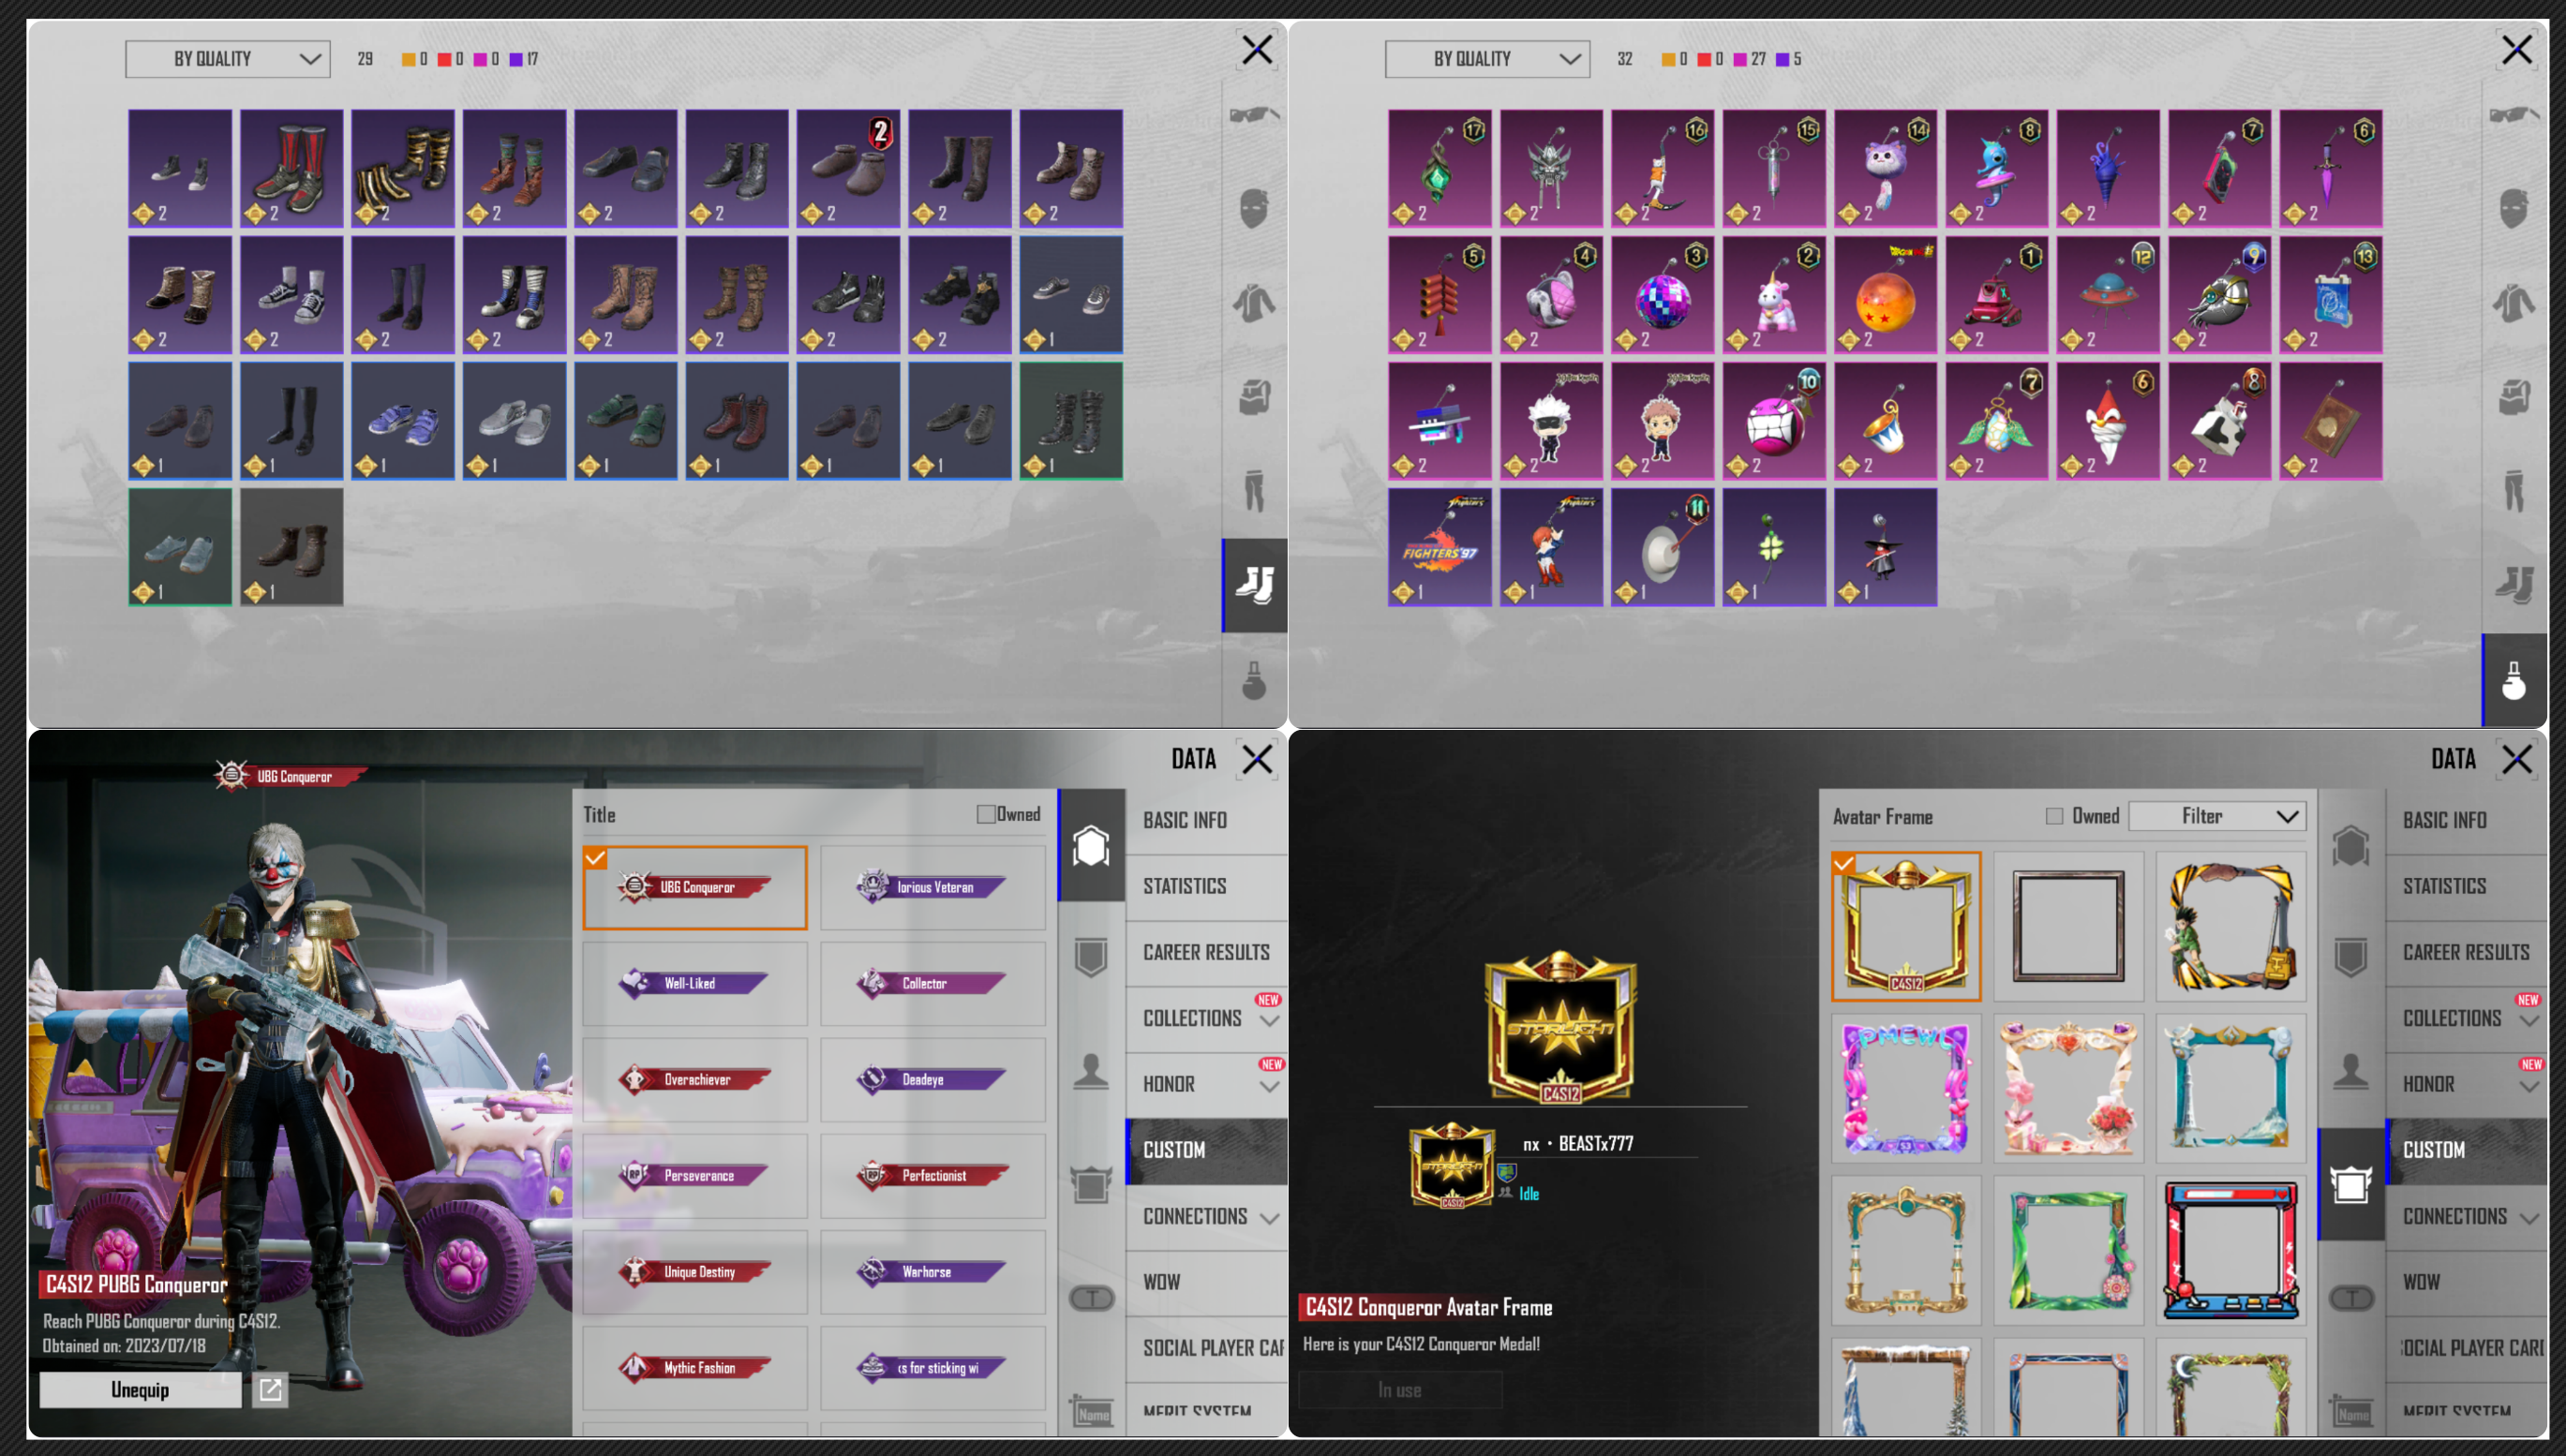The height and width of the screenshot is (1456, 2566).
Task: Open shield icon section in Title panel
Action: (x=1091, y=956)
